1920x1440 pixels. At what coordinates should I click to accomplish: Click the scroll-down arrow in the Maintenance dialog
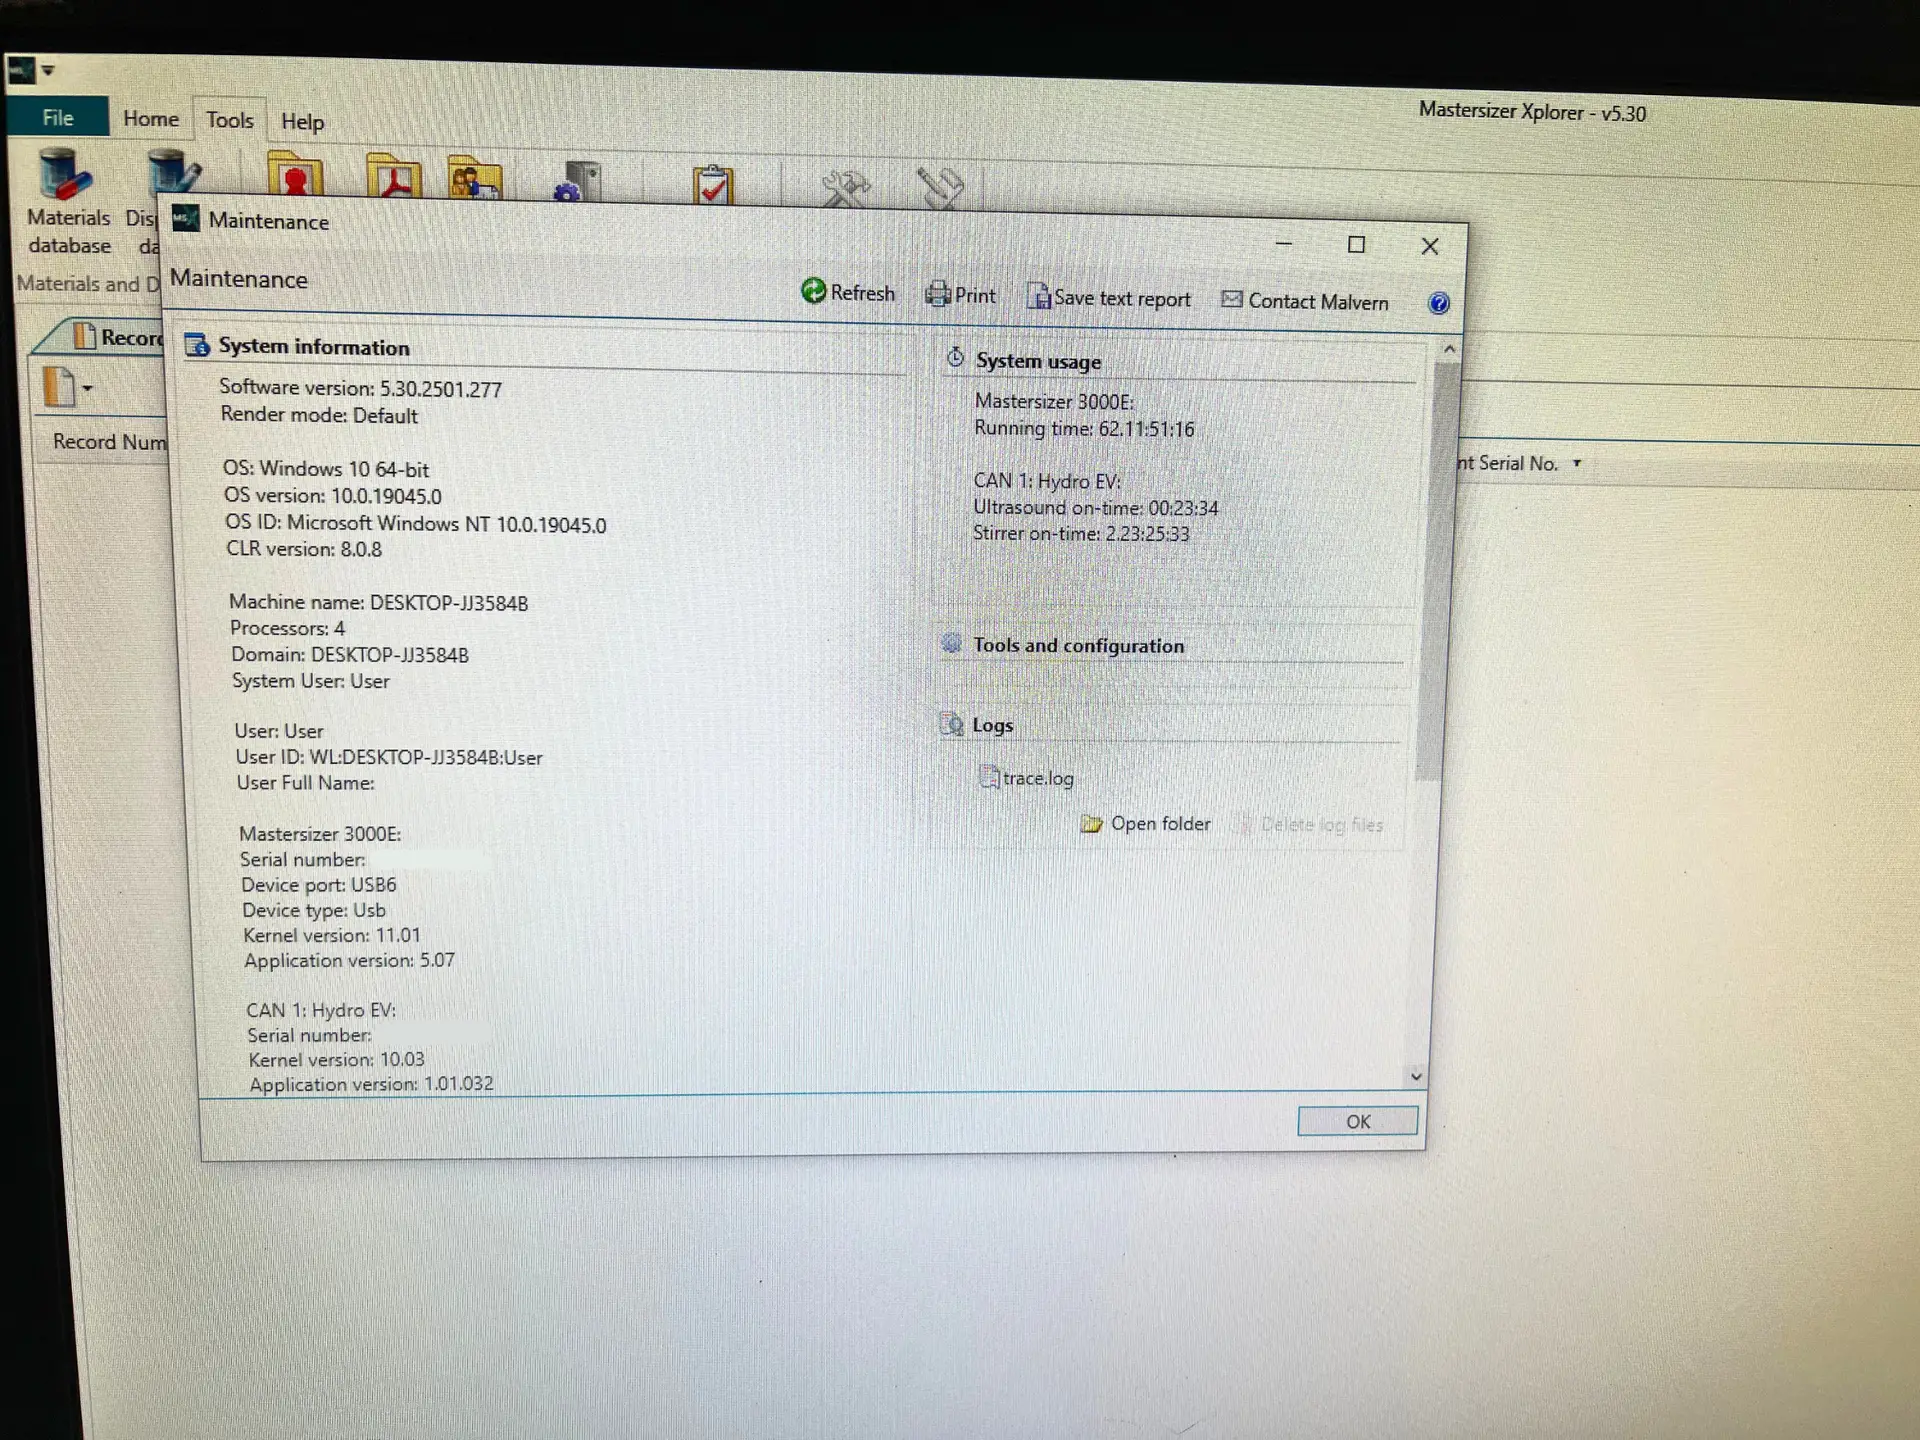tap(1415, 1077)
